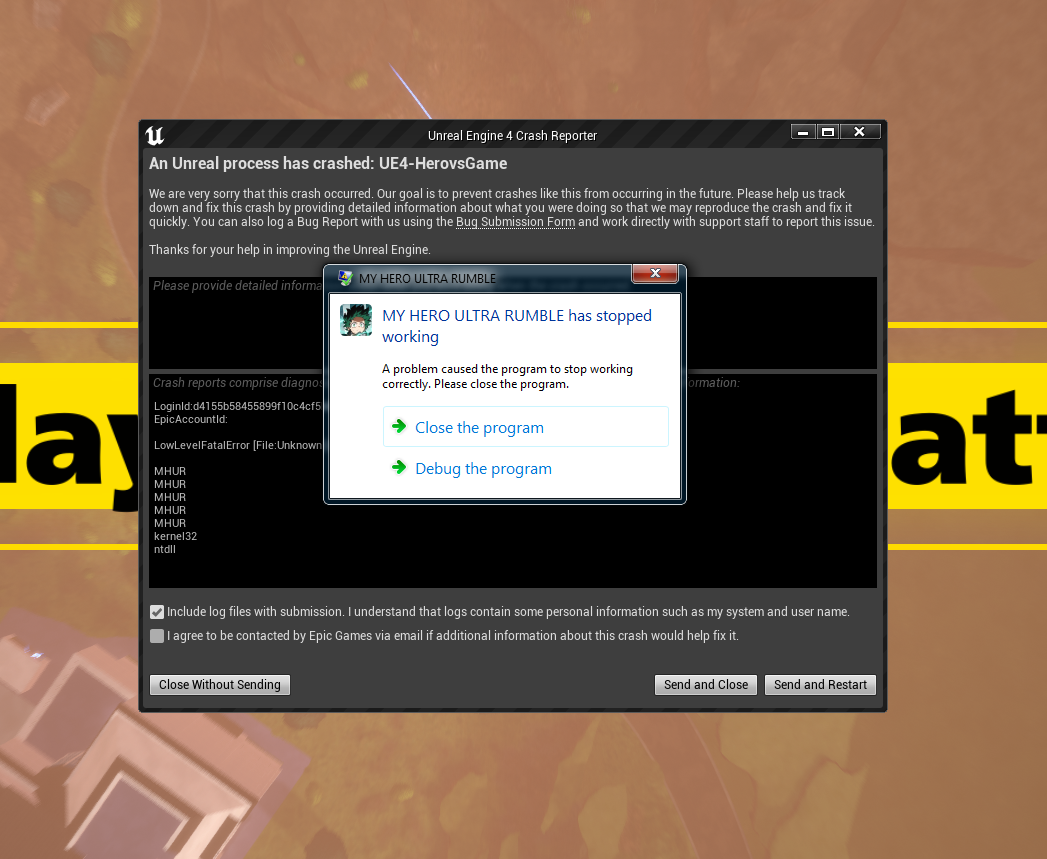Close the MY HERO ULTRA RUMBLE dialog with red X
Image resolution: width=1047 pixels, height=859 pixels.
[x=655, y=273]
